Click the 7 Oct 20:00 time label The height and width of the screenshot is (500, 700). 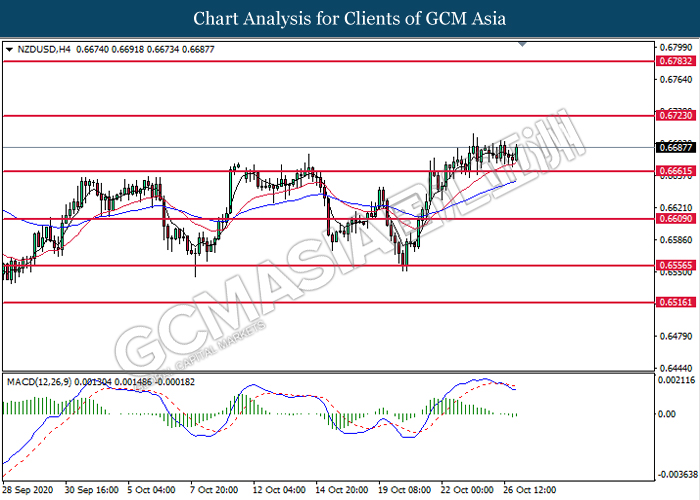coord(214,490)
